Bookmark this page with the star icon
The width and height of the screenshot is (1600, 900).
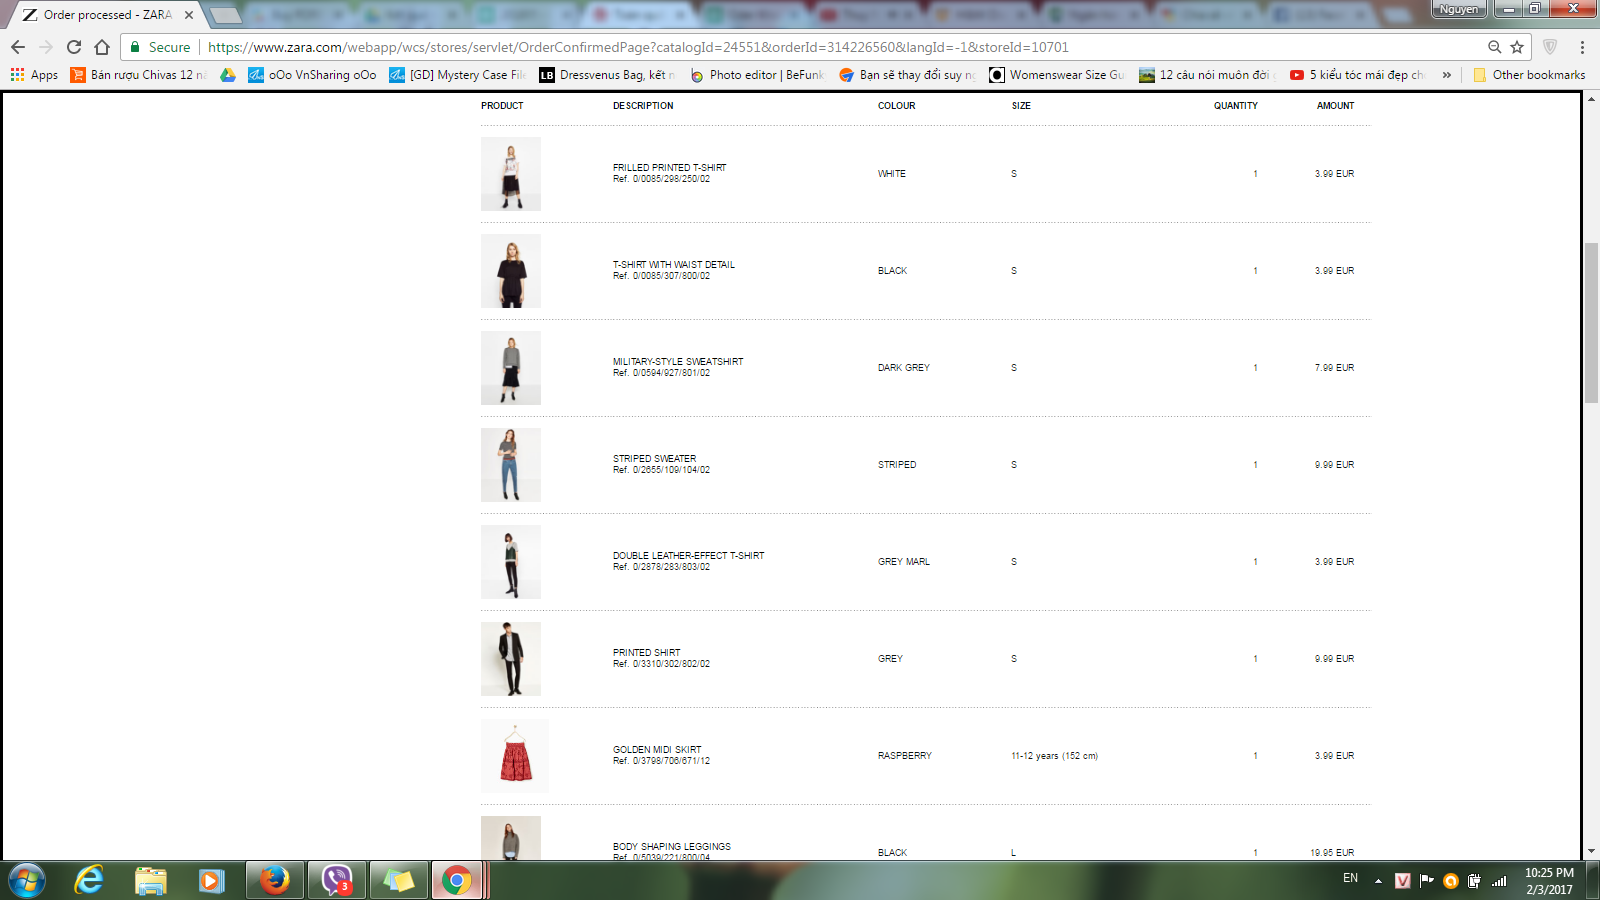[x=1517, y=47]
